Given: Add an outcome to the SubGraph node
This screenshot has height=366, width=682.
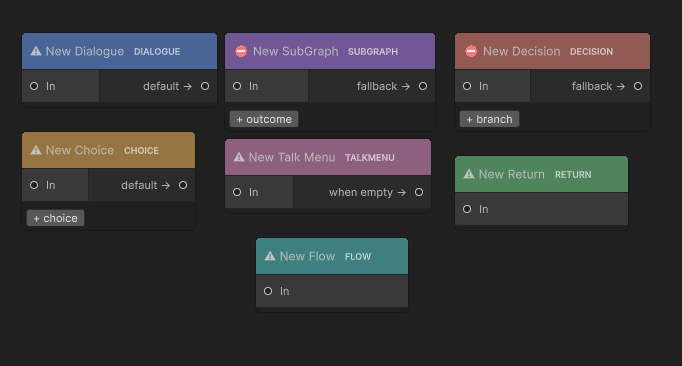Looking at the screenshot, I should pos(264,119).
